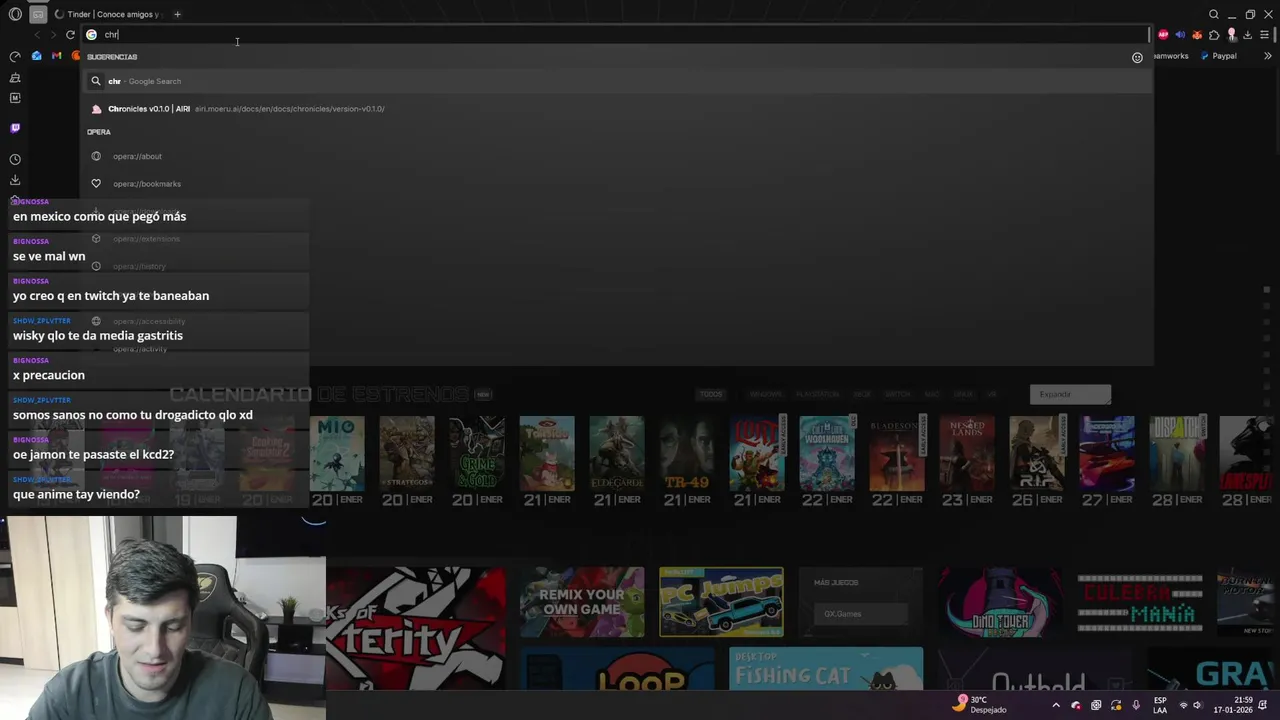This screenshot has height=720, width=1280.
Task: Open a new tab with plus button
Action: [177, 14]
